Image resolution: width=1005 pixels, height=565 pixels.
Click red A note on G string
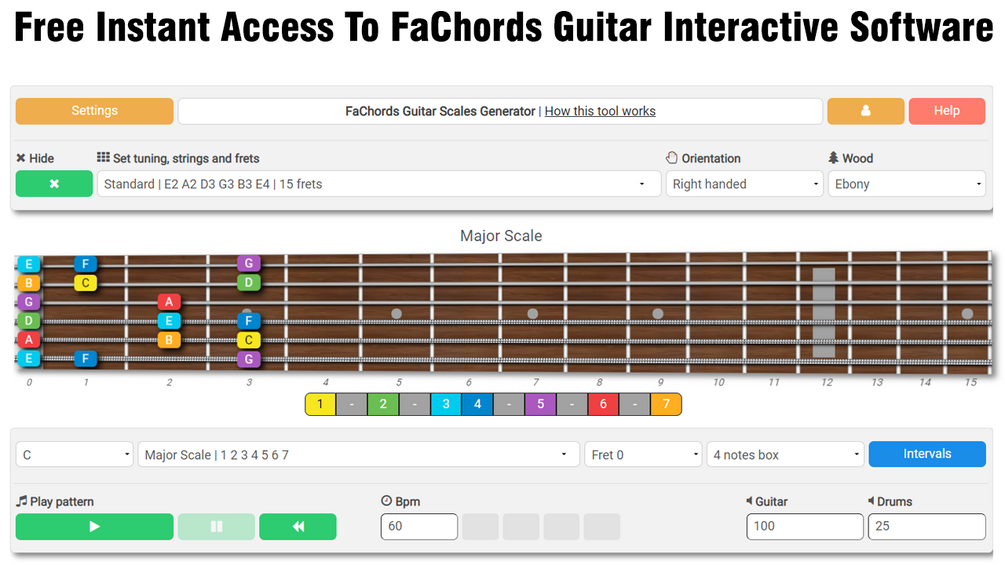point(169,302)
